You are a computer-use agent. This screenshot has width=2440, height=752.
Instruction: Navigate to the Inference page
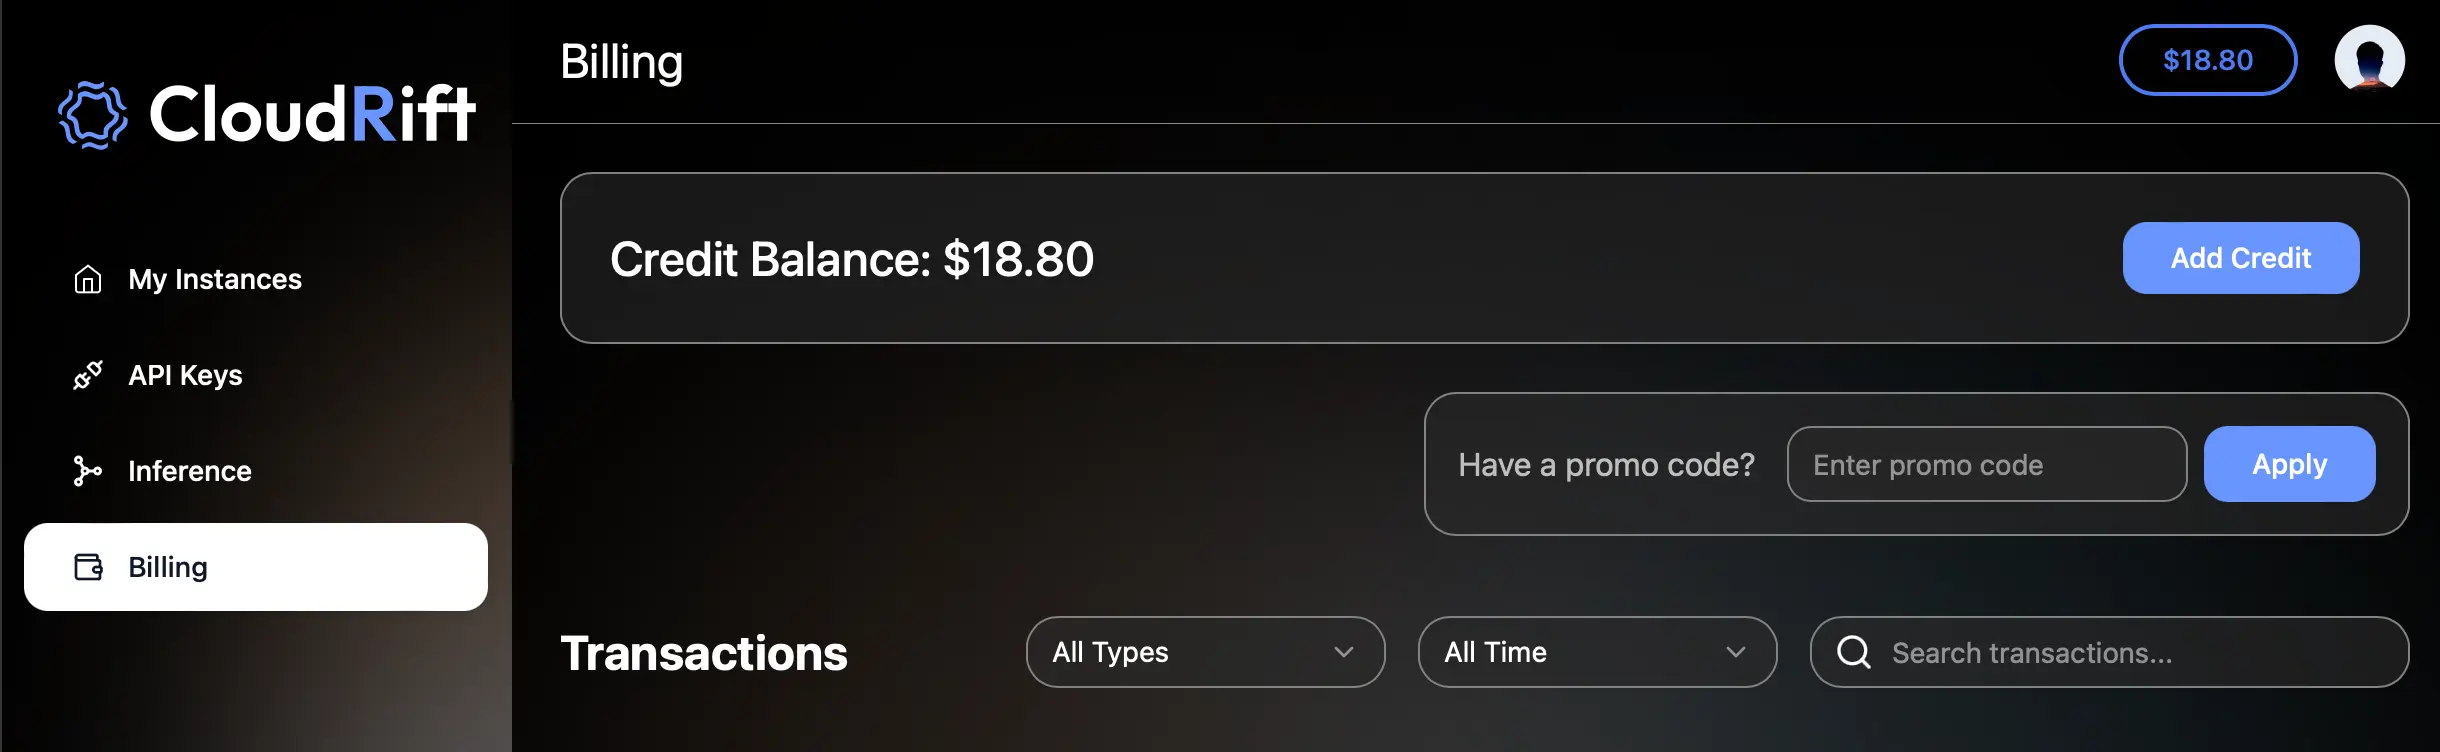tap(190, 471)
